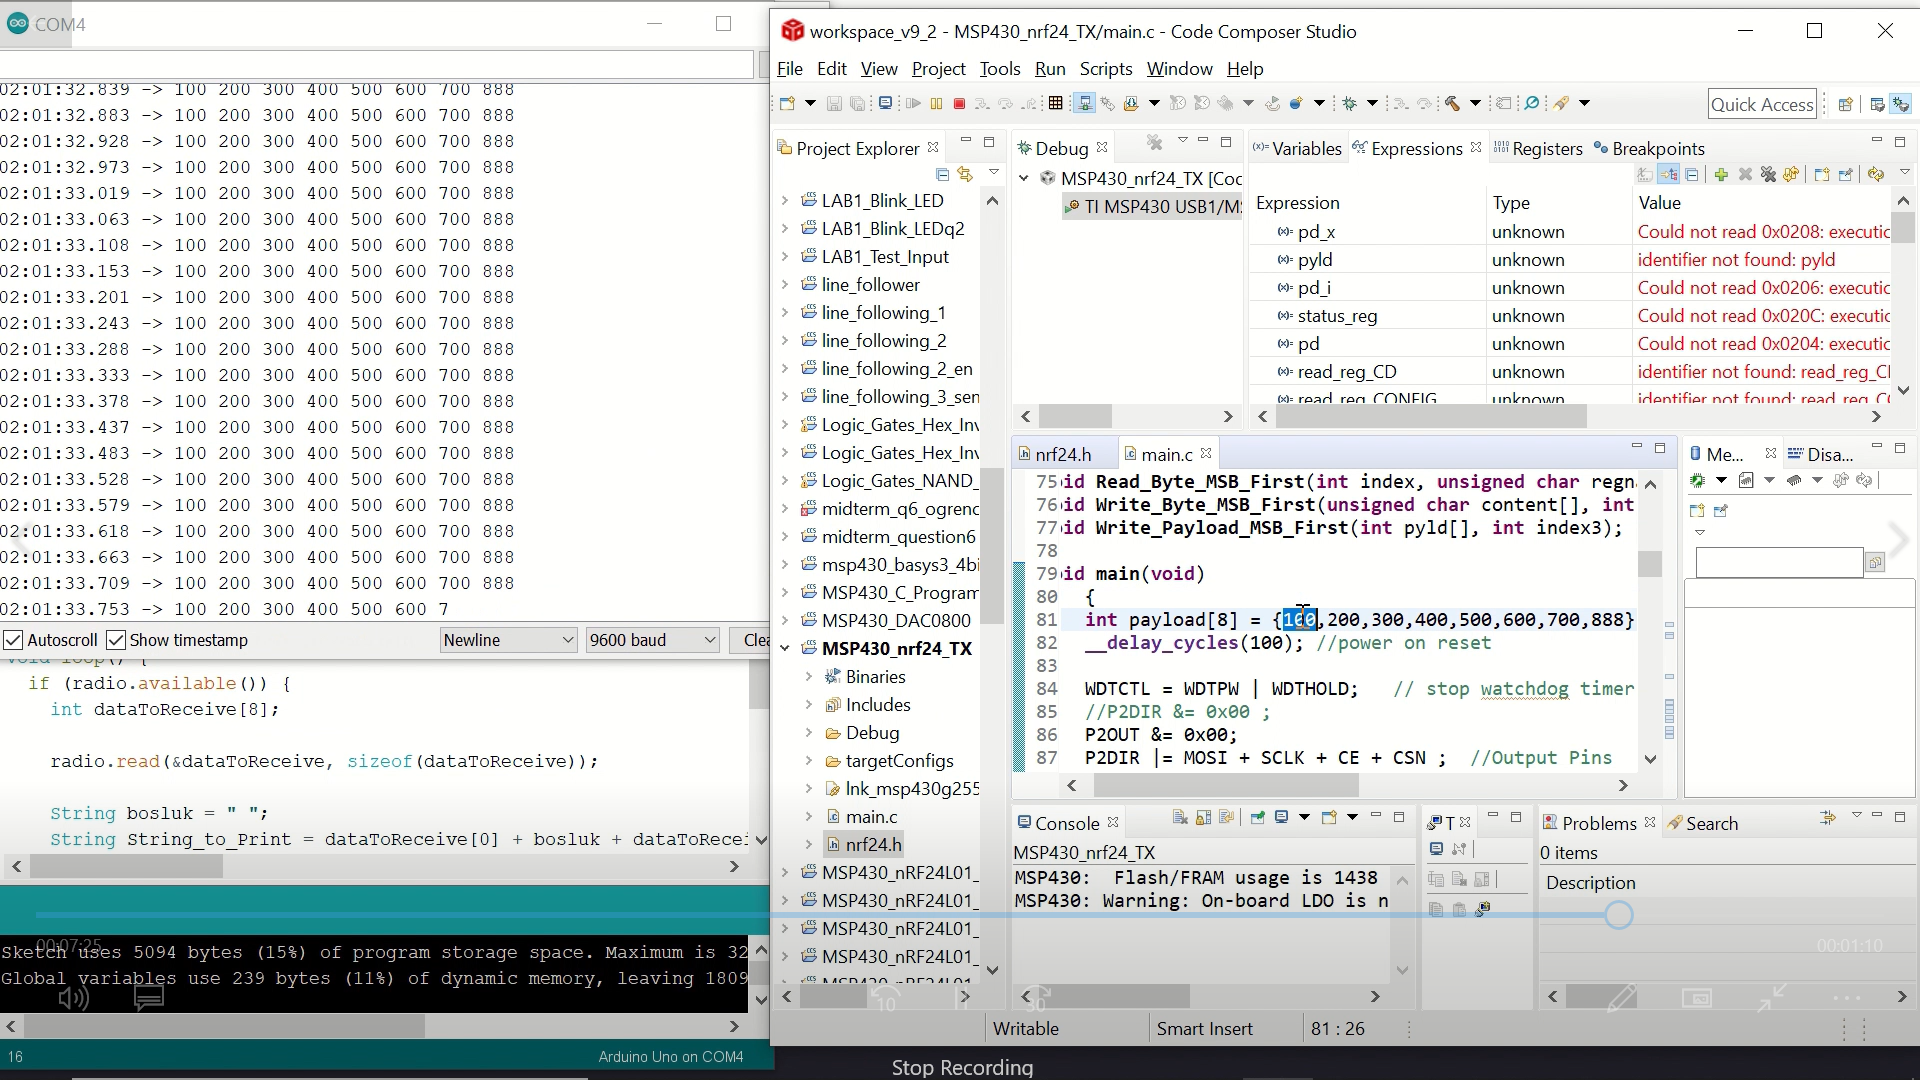Viewport: 1920px width, 1080px height.
Task: Click Stop Recording button
Action: click(x=962, y=1067)
